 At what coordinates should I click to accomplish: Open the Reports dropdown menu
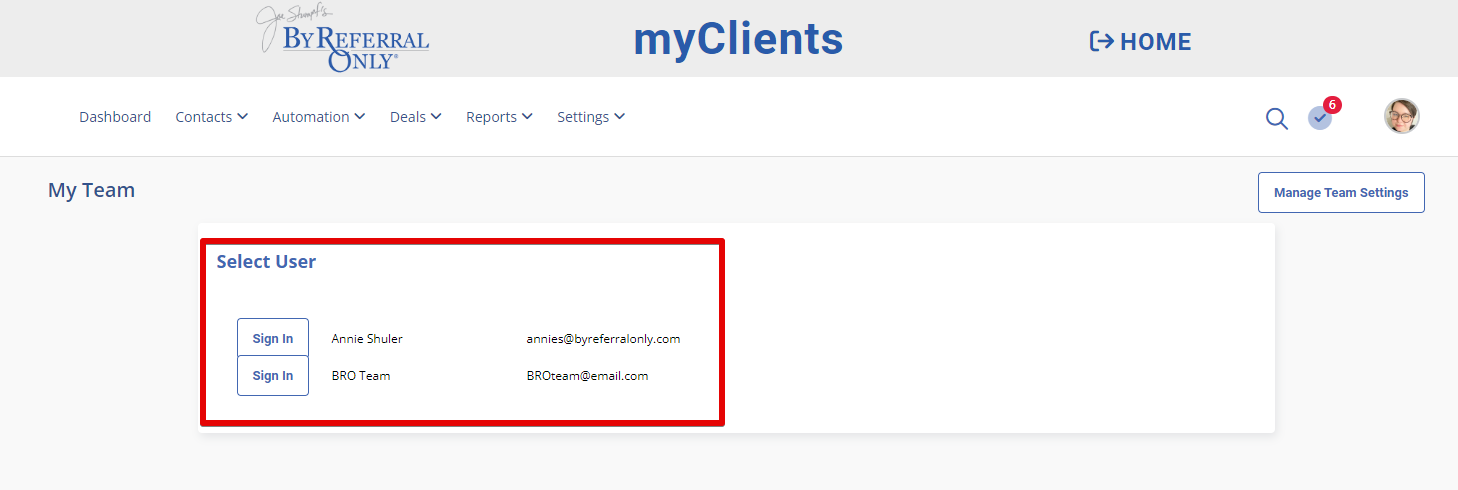click(499, 117)
